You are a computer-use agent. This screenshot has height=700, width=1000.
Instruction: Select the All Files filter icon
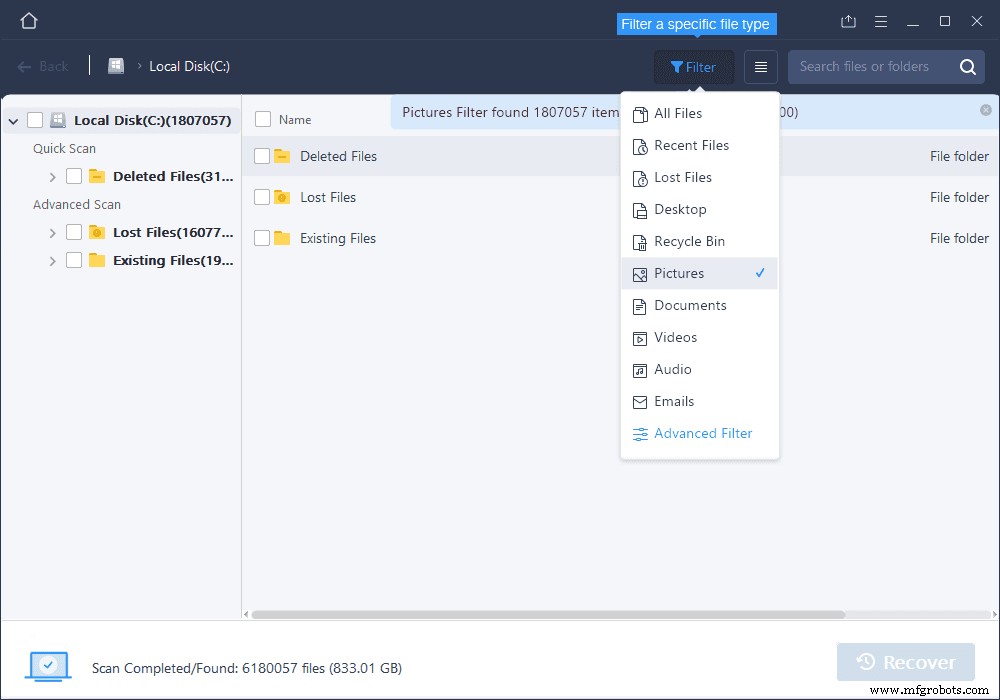click(640, 113)
